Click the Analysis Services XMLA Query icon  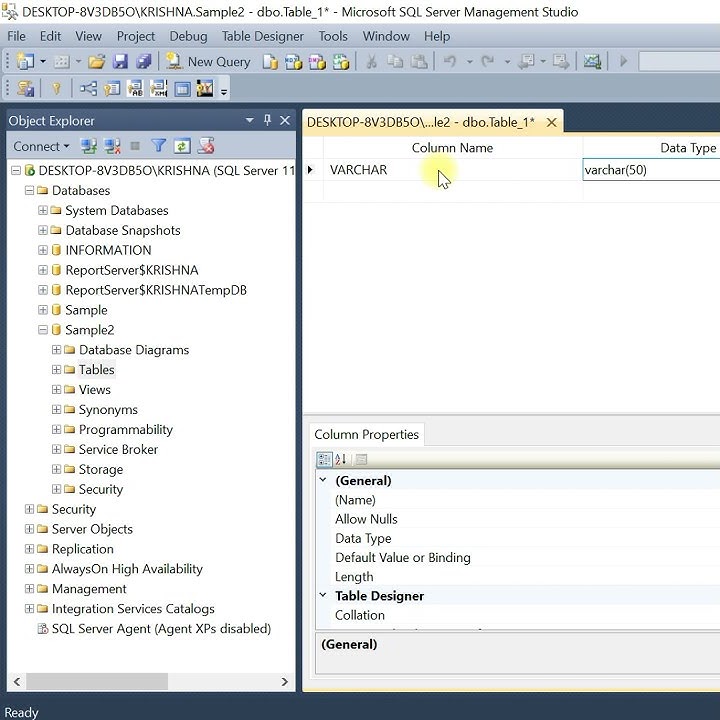coord(341,62)
